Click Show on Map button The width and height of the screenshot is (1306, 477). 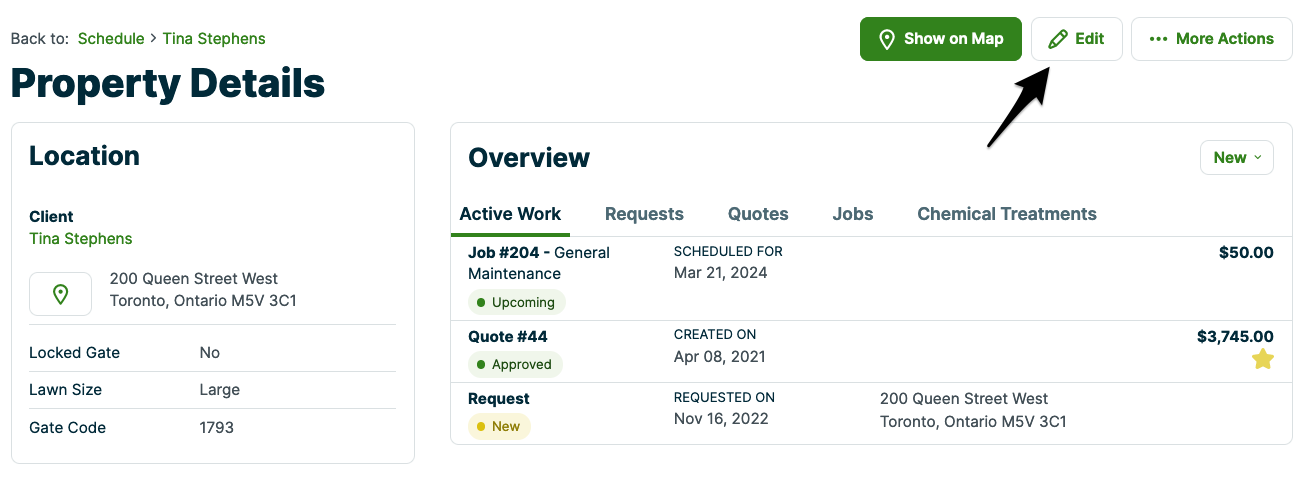[x=940, y=39]
